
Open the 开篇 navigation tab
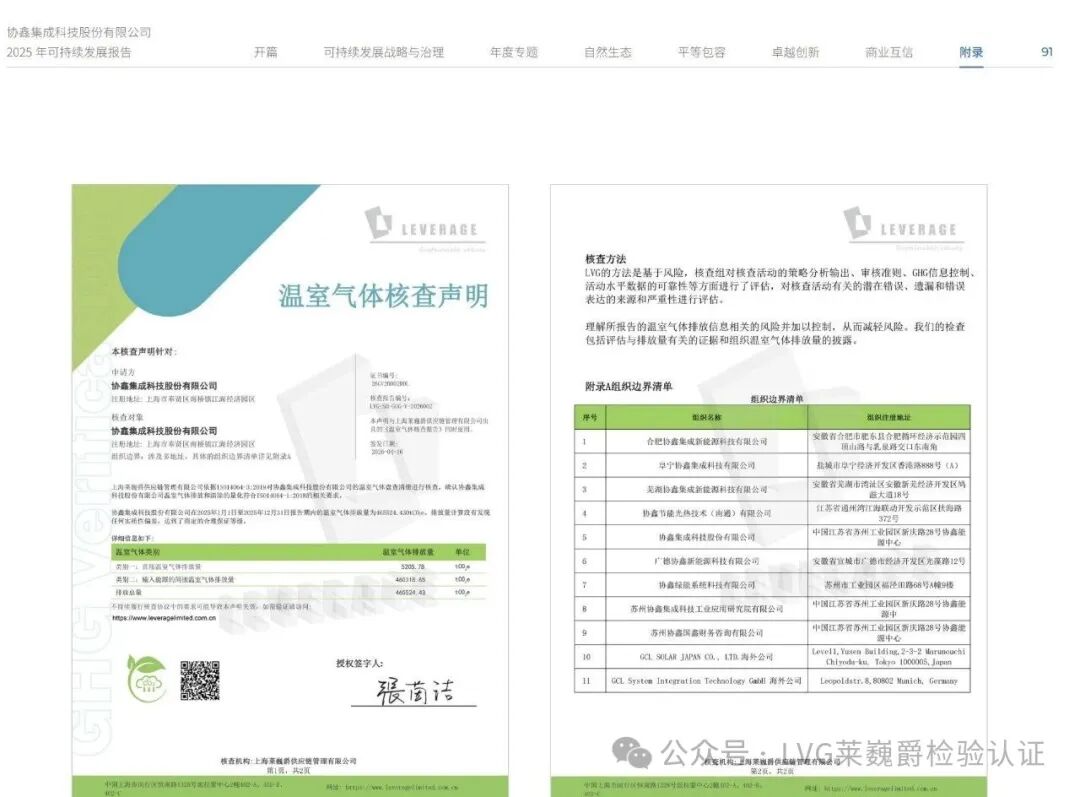(x=265, y=52)
